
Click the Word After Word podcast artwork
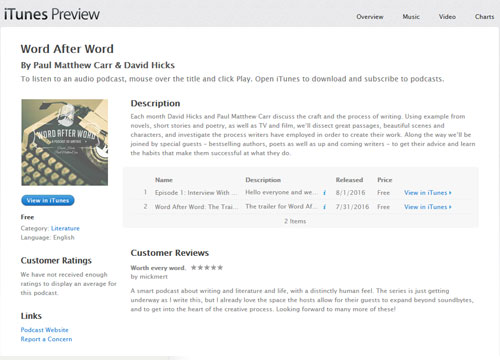click(65, 142)
